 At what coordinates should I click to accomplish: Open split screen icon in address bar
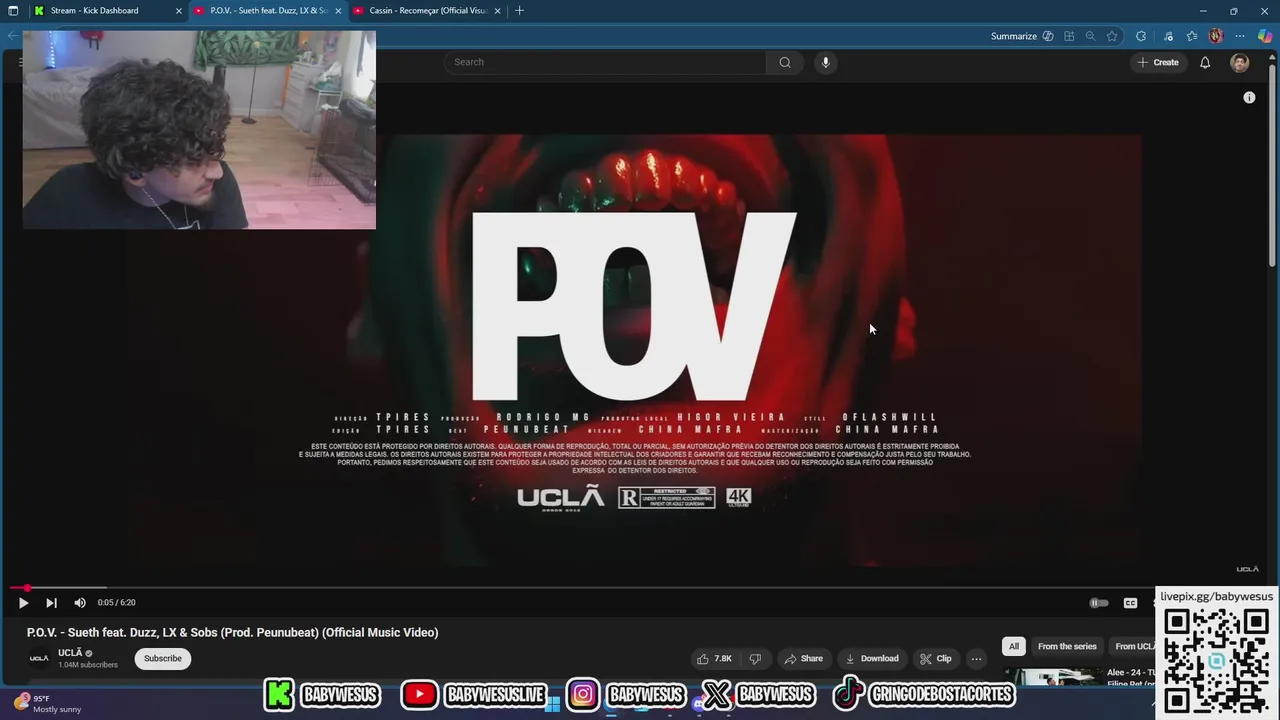point(1069,36)
